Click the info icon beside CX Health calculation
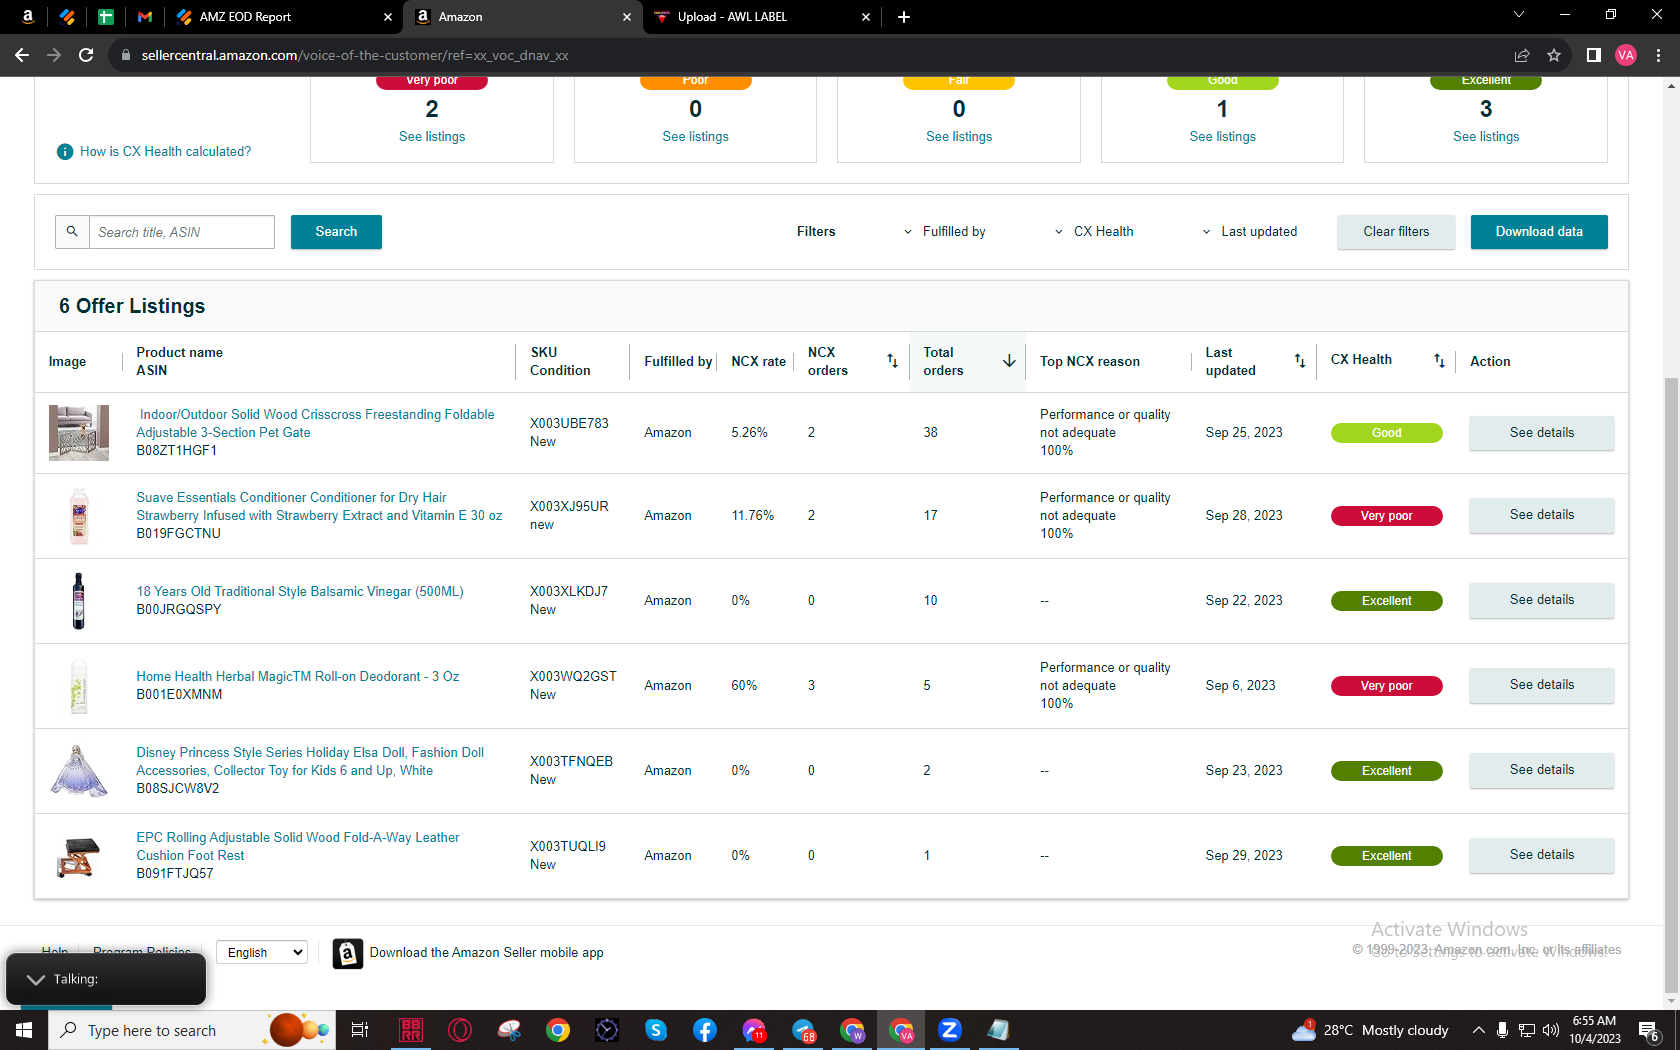The height and width of the screenshot is (1050, 1680). click(x=65, y=152)
